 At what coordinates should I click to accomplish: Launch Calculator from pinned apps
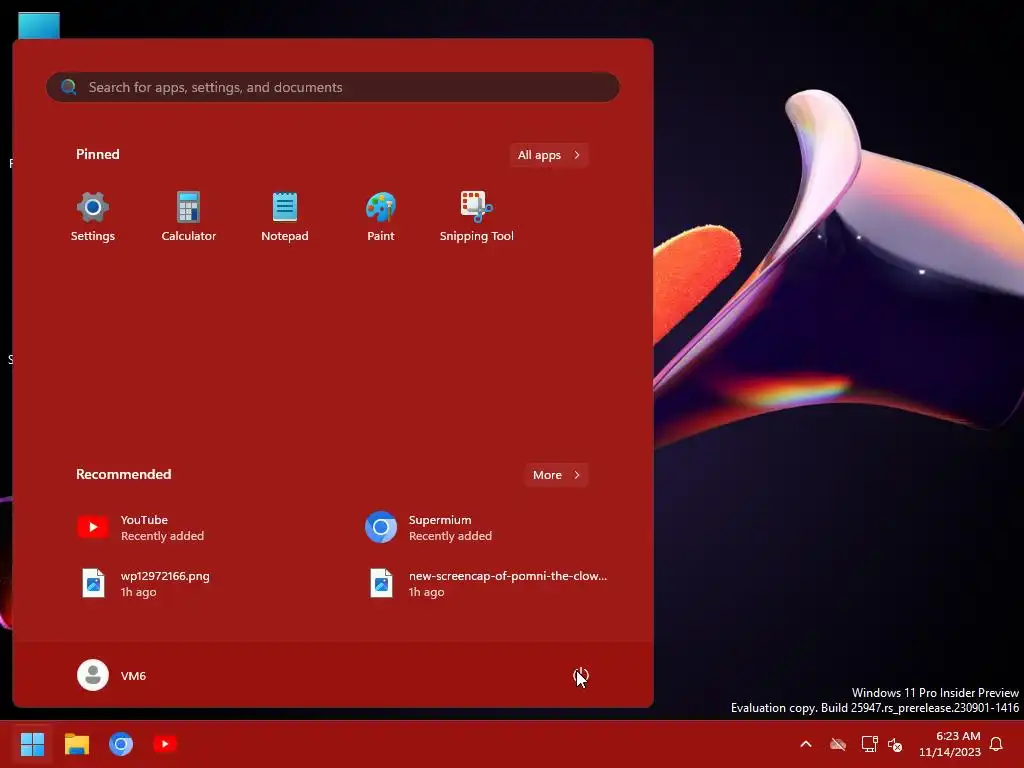tap(188, 217)
